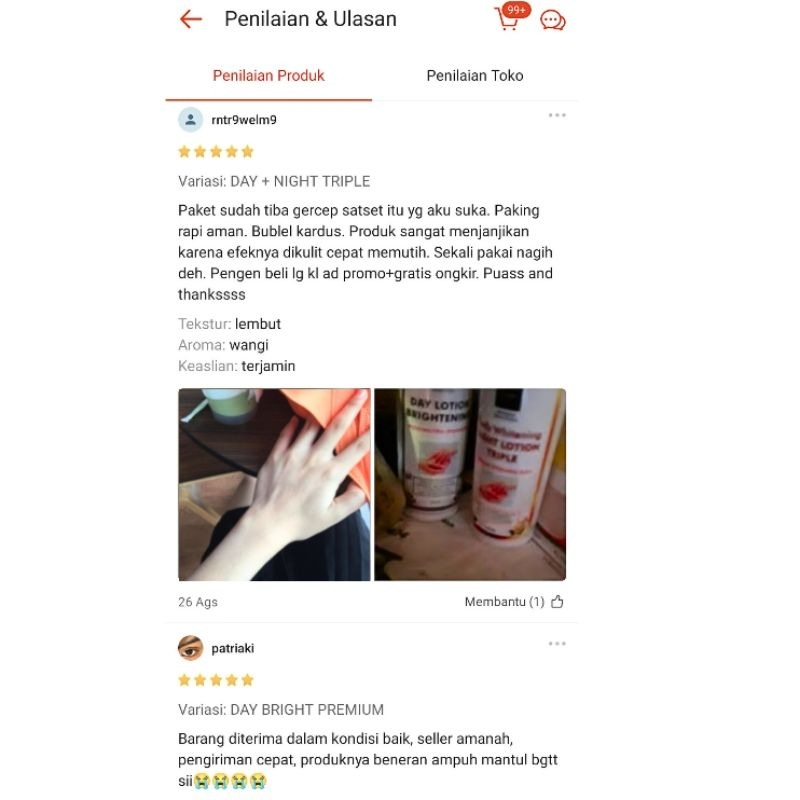The height and width of the screenshot is (800, 800).
Task: Tap the 99+ cart badge
Action: [x=516, y=10]
